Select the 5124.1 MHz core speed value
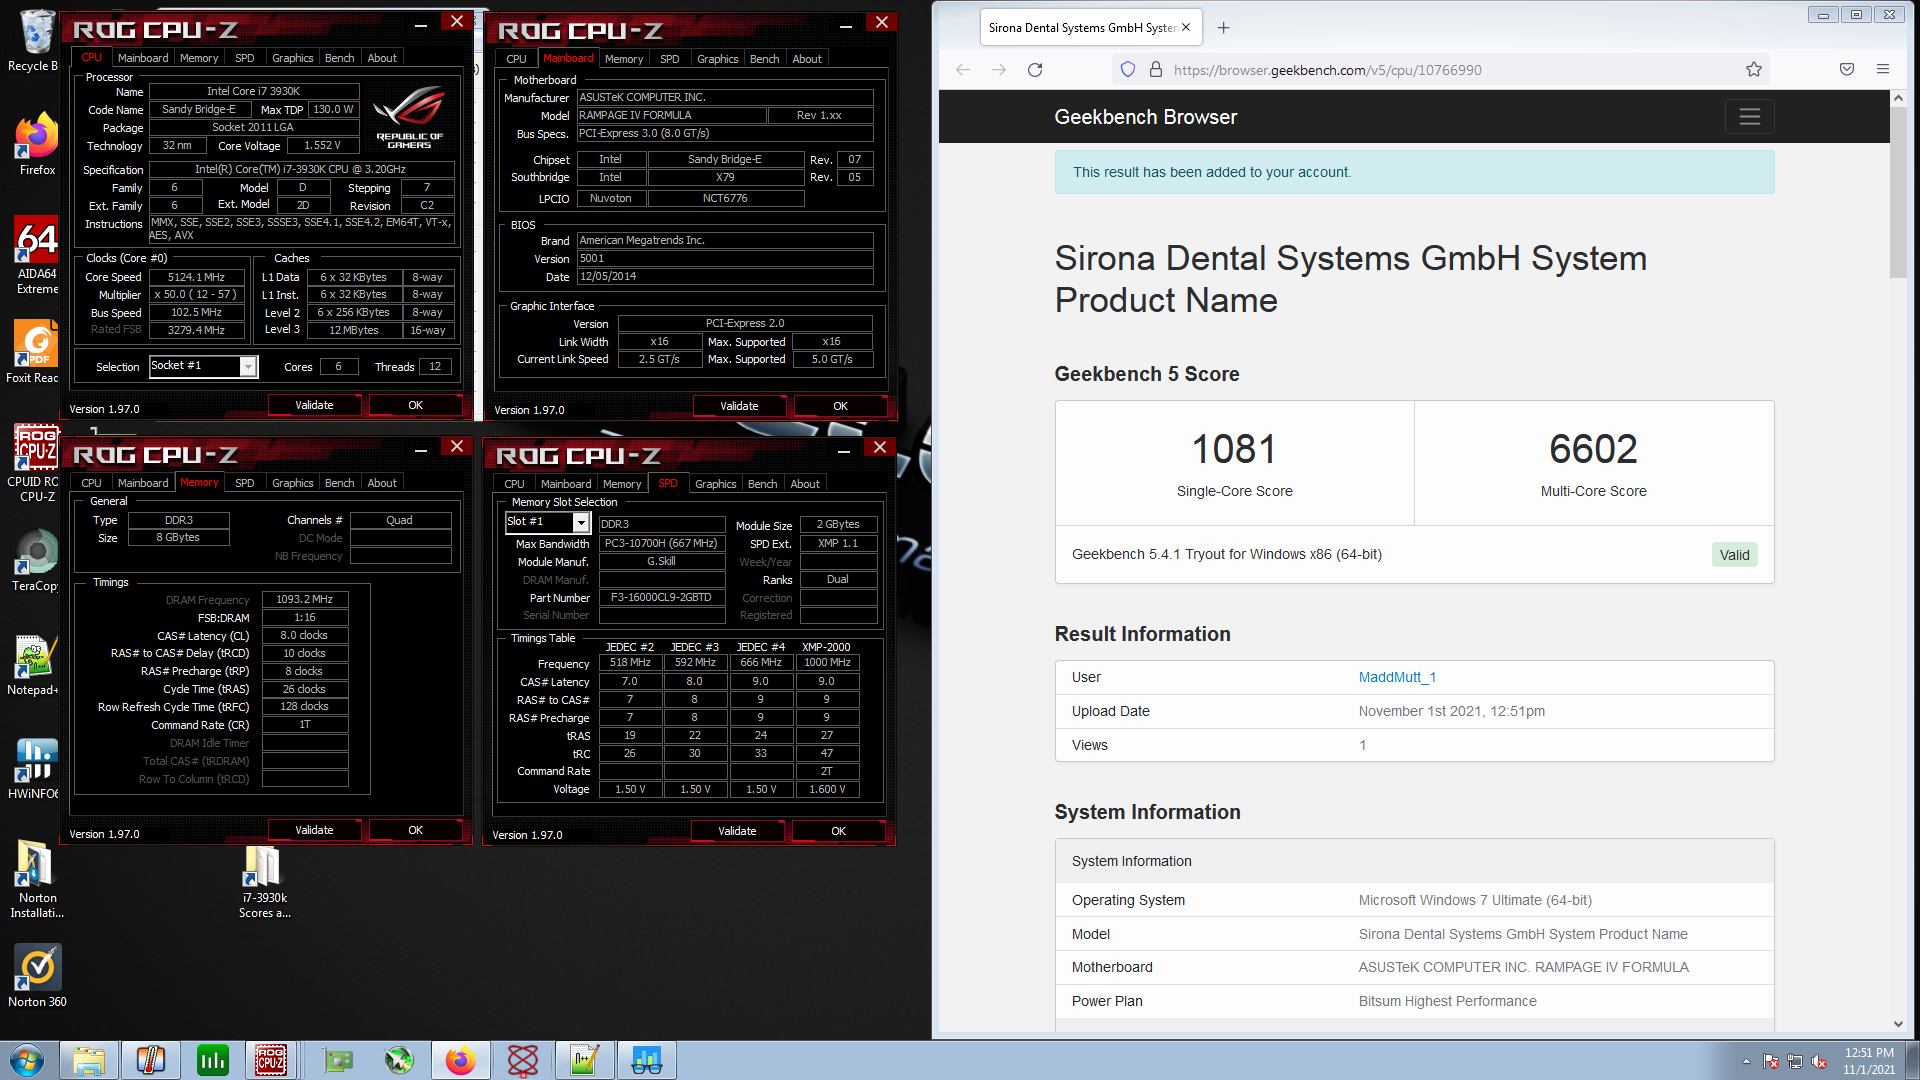The width and height of the screenshot is (1920, 1080). [196, 277]
